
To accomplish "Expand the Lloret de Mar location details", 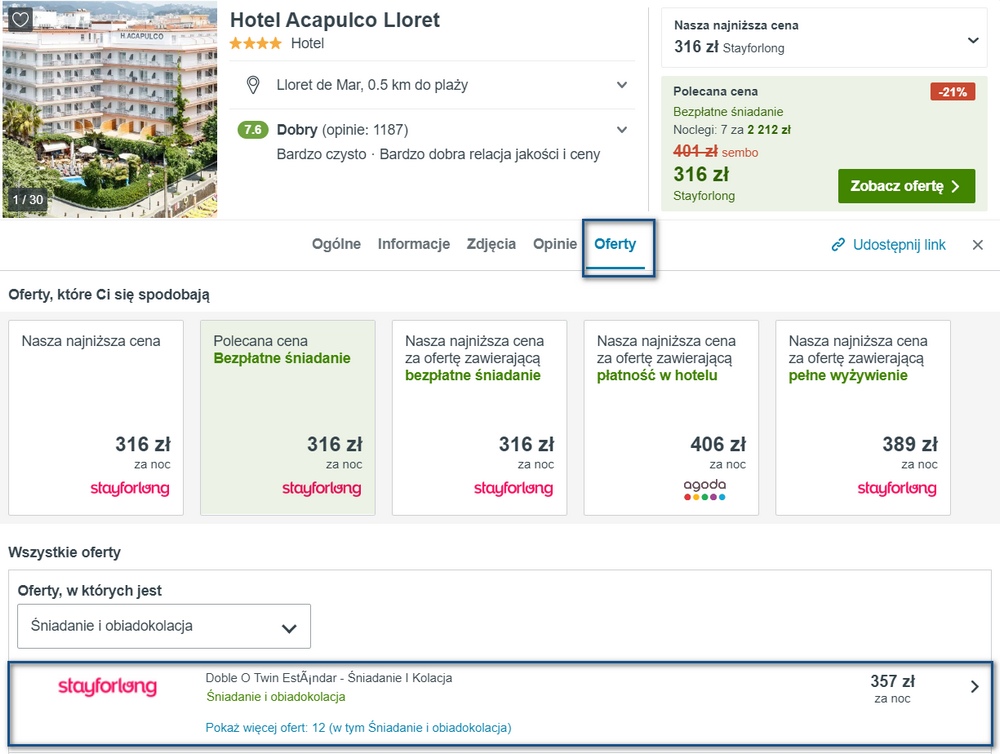I will (x=622, y=85).
